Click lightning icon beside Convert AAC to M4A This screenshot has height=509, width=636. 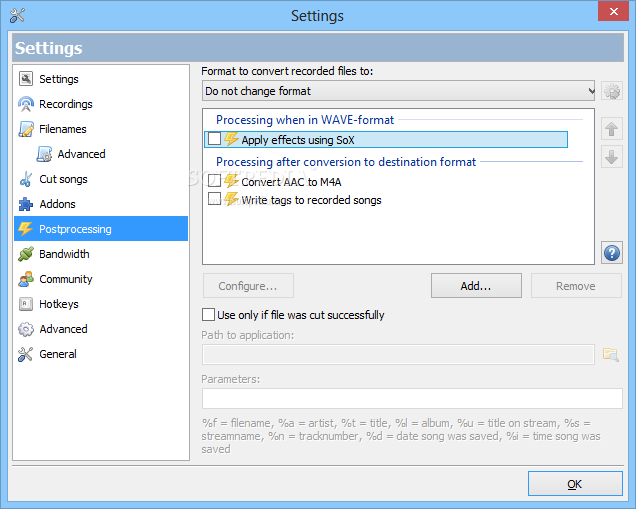tap(231, 181)
